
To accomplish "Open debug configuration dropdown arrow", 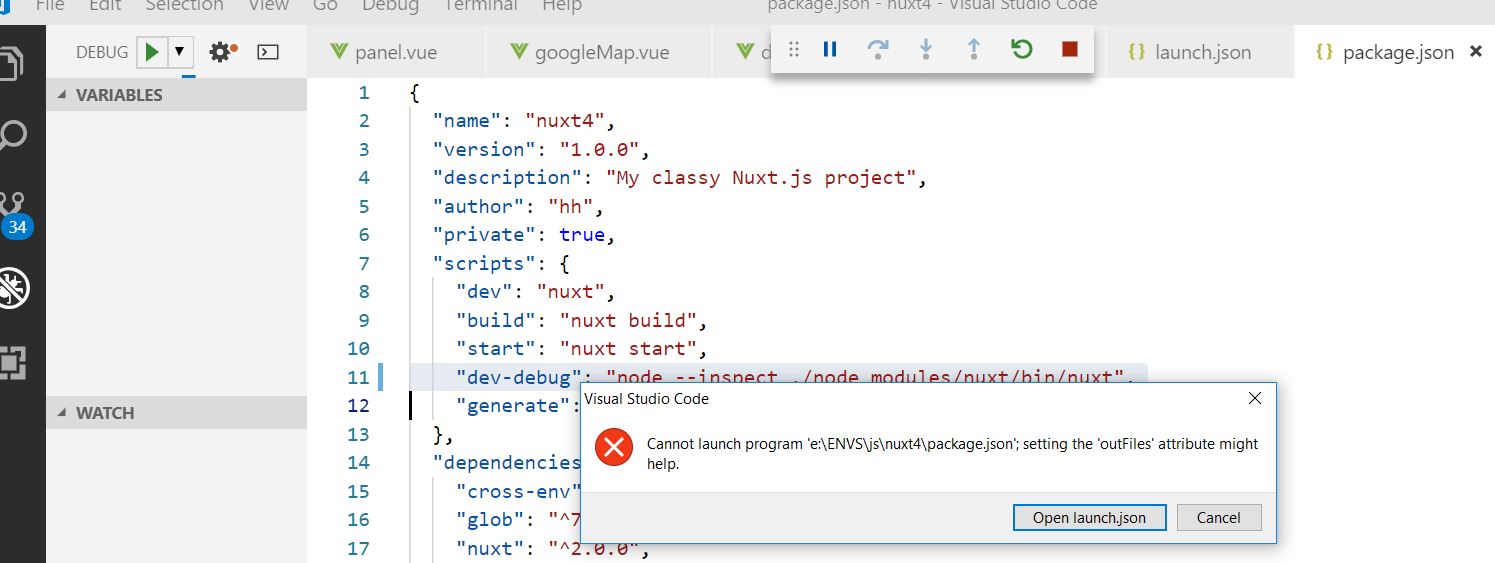I will point(179,52).
